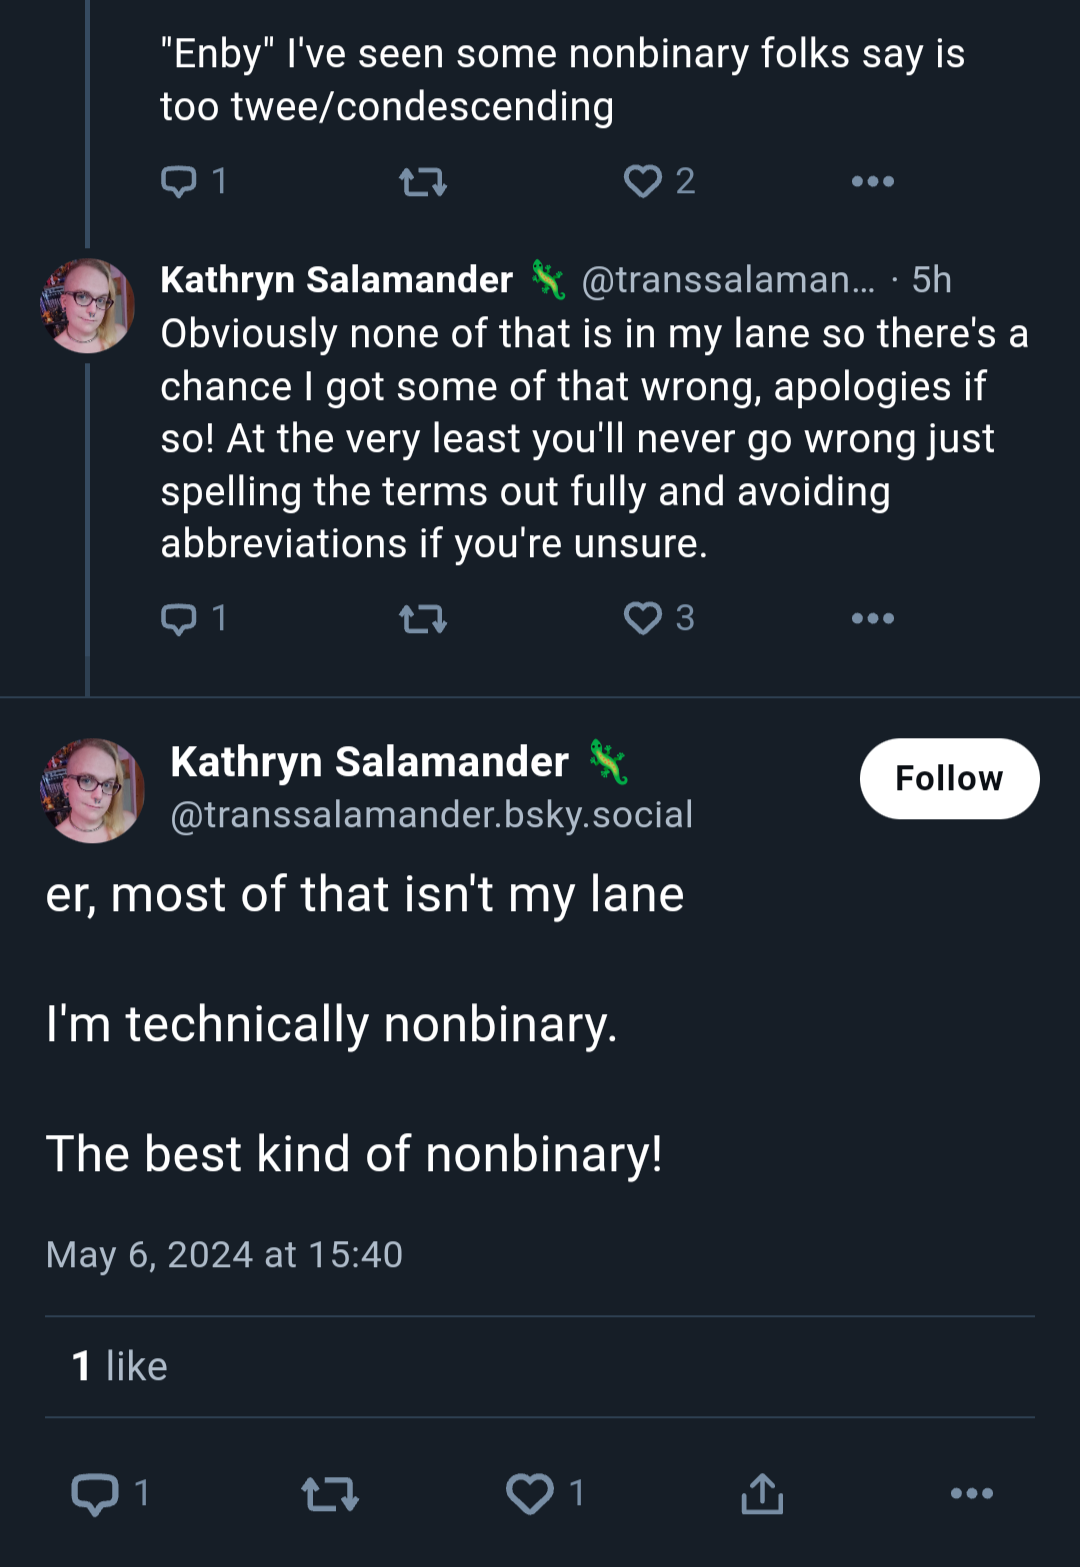This screenshot has width=1080, height=1567.
Task: Reply to the "Enby" post
Action: (x=194, y=181)
